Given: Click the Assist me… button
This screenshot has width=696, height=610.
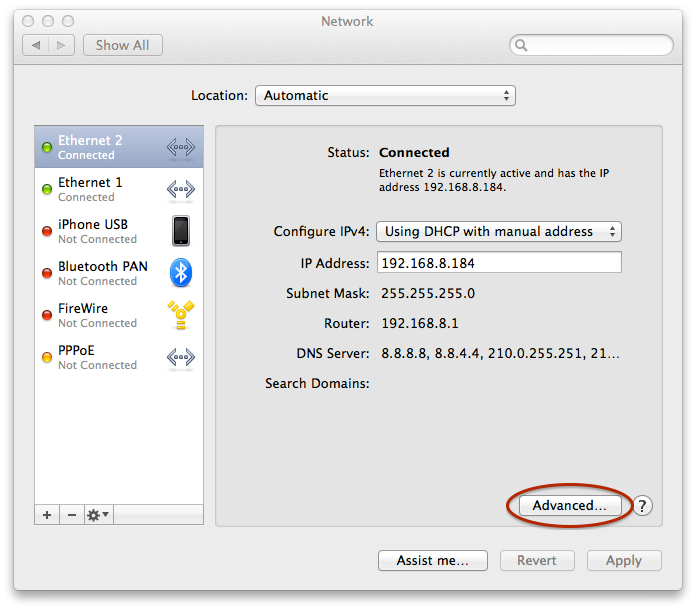Looking at the screenshot, I should [433, 561].
